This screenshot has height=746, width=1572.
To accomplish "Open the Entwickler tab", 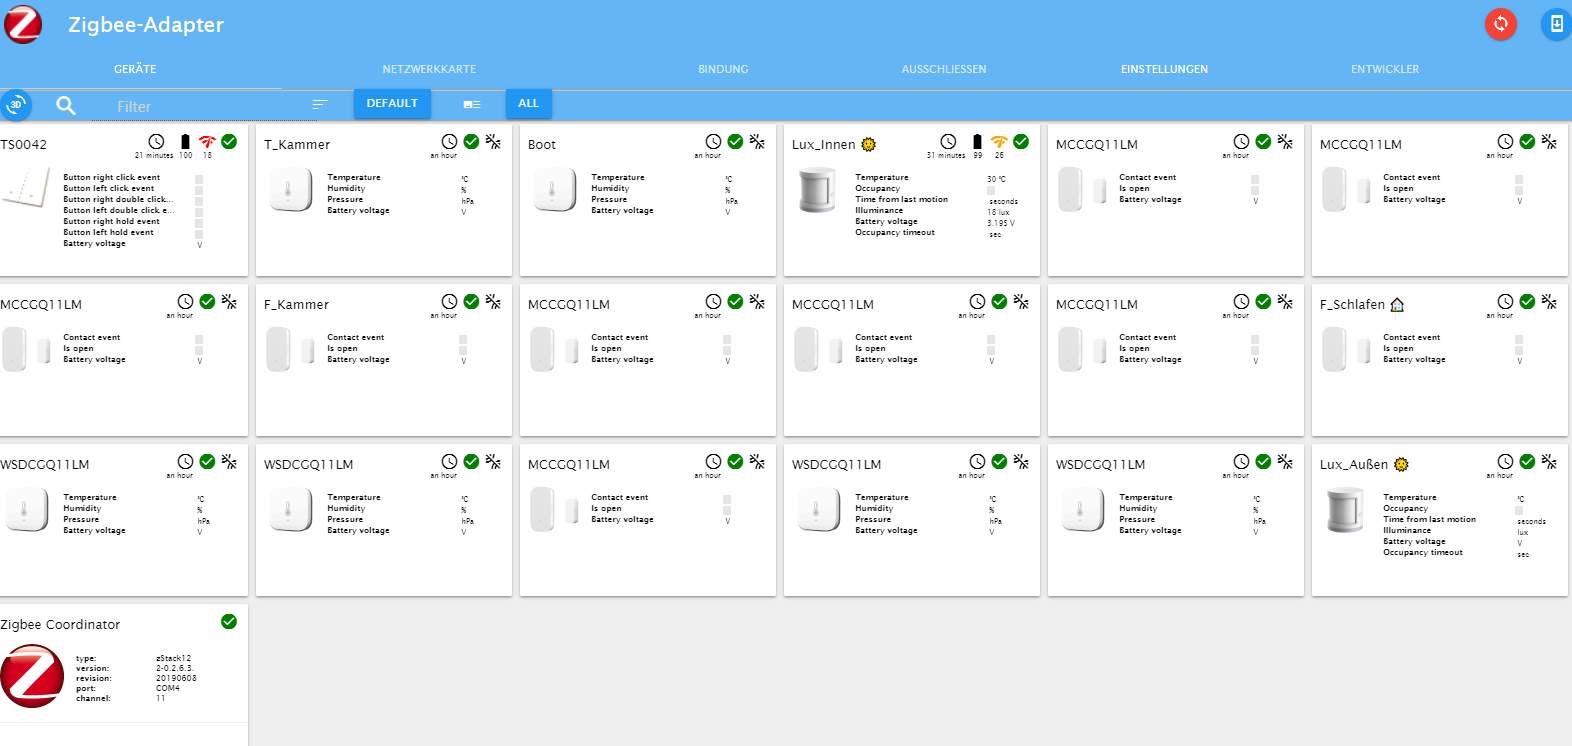I will click(1385, 69).
